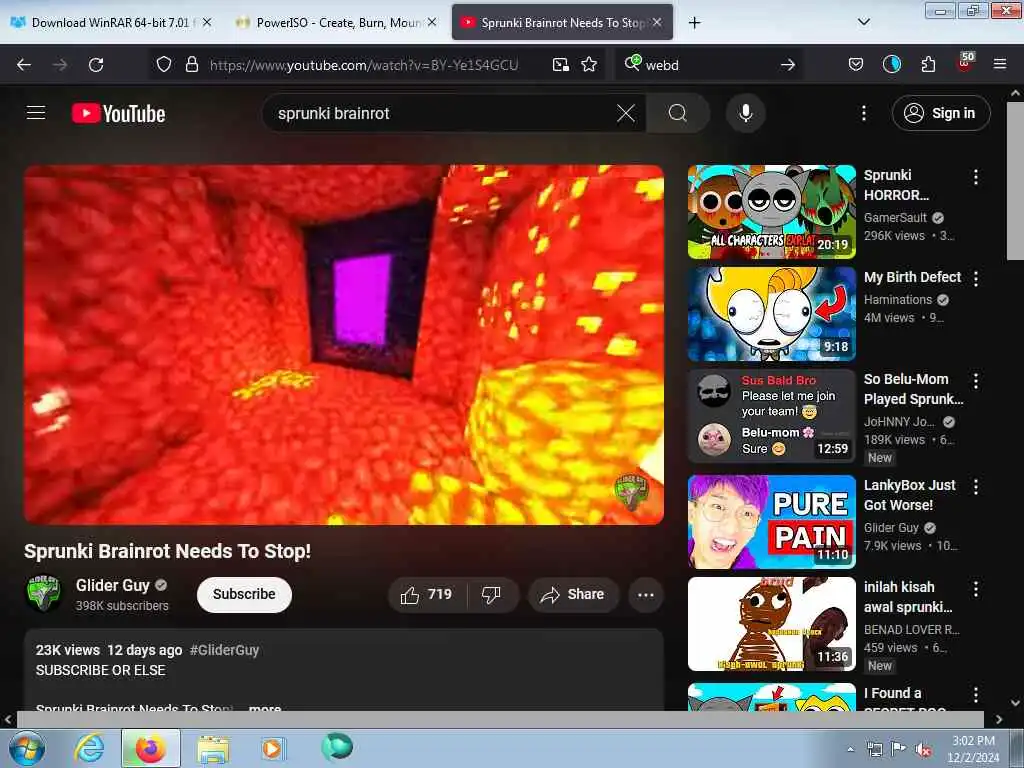Screen dimensions: 1024x768
Task: Click the padlock site security icon
Action: (x=191, y=64)
